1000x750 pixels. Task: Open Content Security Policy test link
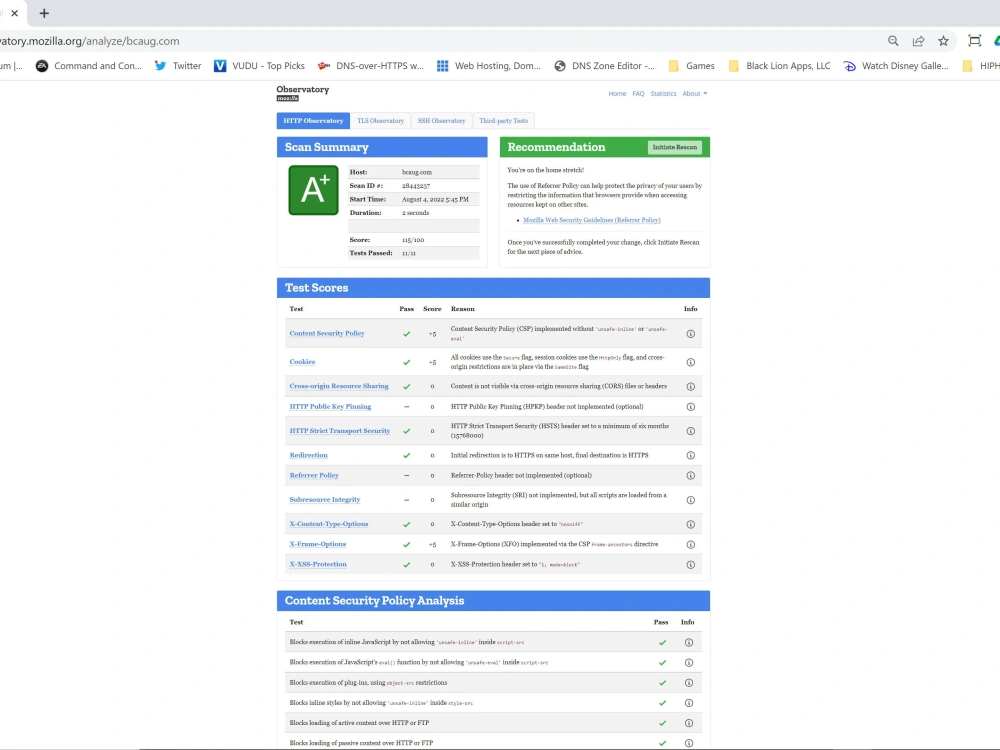[327, 334]
